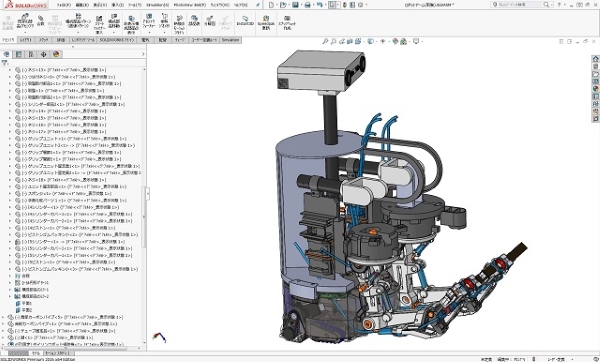Click the Edit Appearance color ball icon
This screenshot has width=600, height=362.
point(395,41)
